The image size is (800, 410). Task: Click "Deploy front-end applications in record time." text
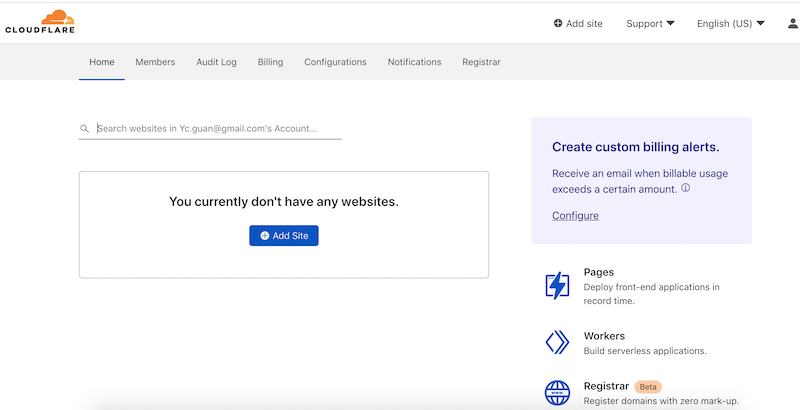point(652,294)
